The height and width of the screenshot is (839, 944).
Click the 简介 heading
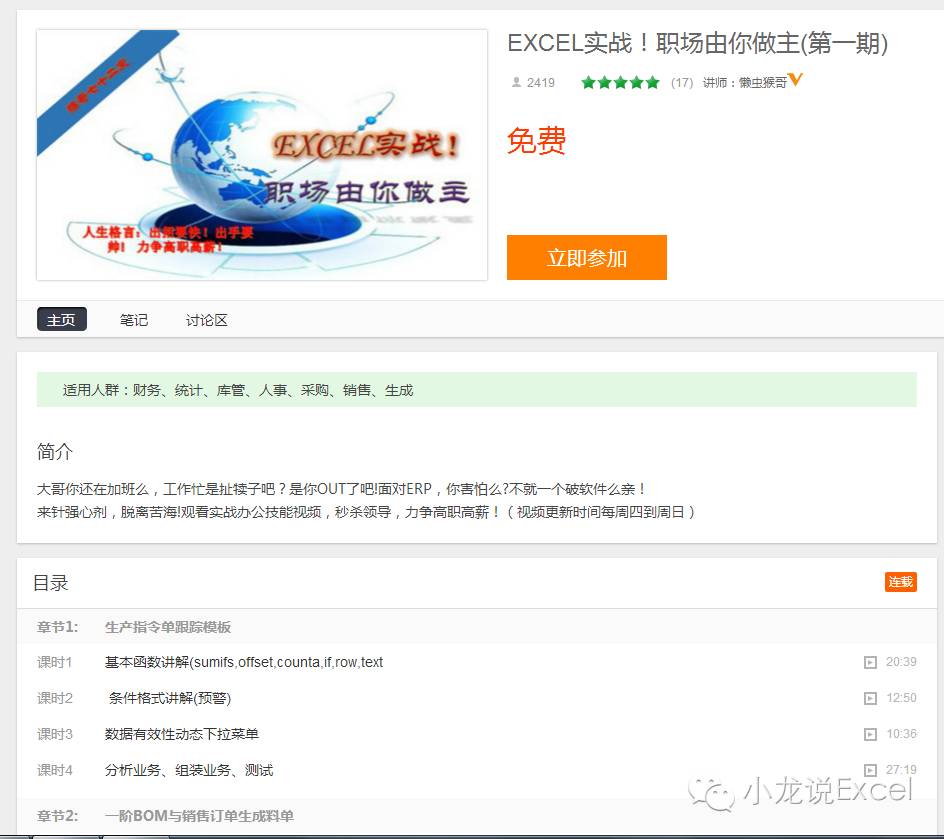pos(55,451)
